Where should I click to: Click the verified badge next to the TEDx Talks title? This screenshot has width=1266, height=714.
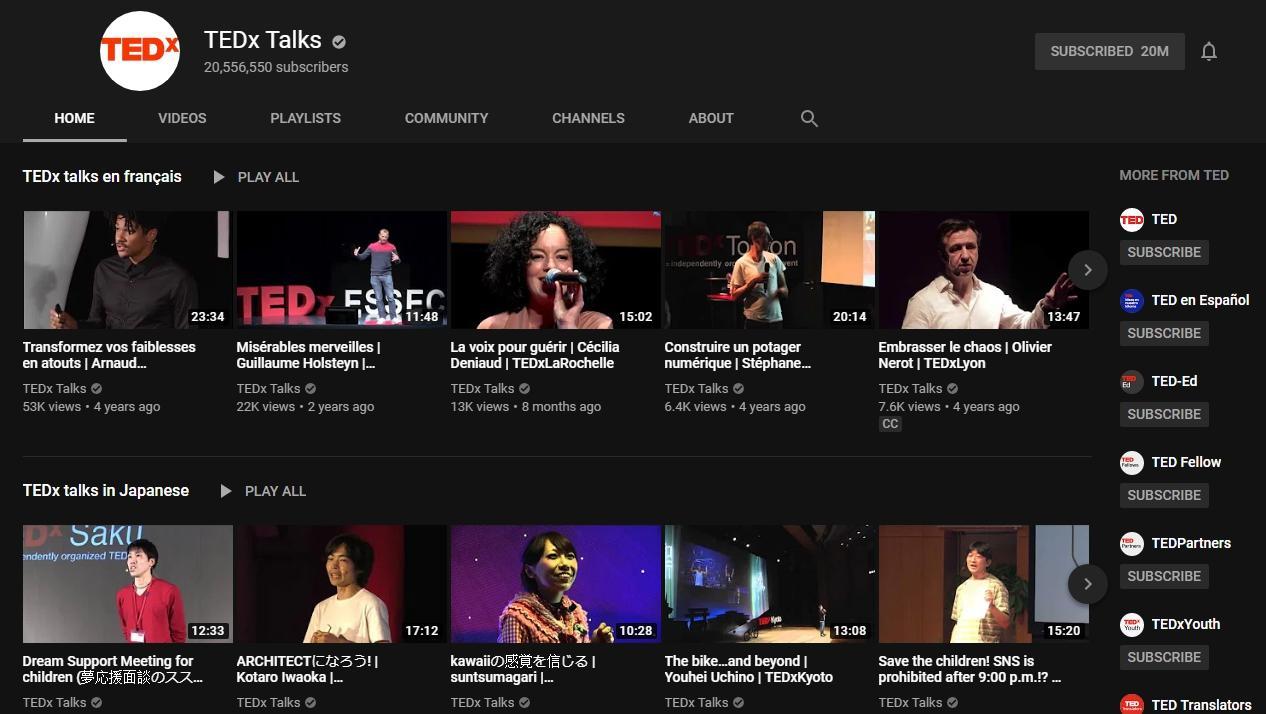[339, 42]
